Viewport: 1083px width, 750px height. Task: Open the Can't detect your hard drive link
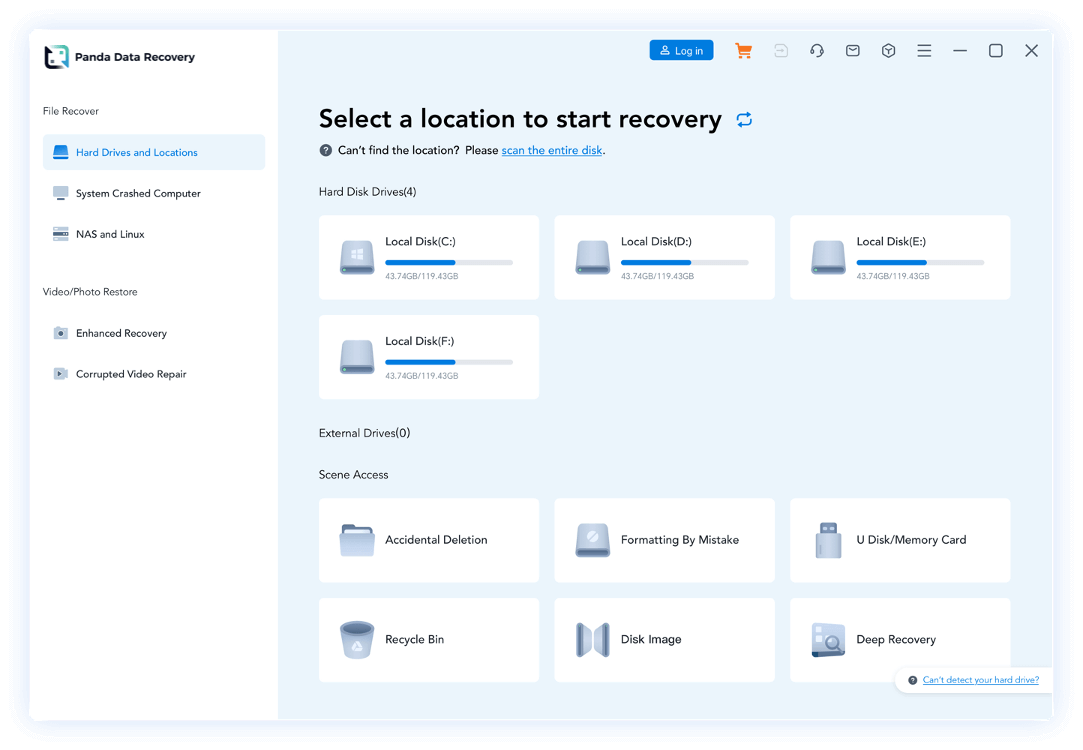point(980,680)
